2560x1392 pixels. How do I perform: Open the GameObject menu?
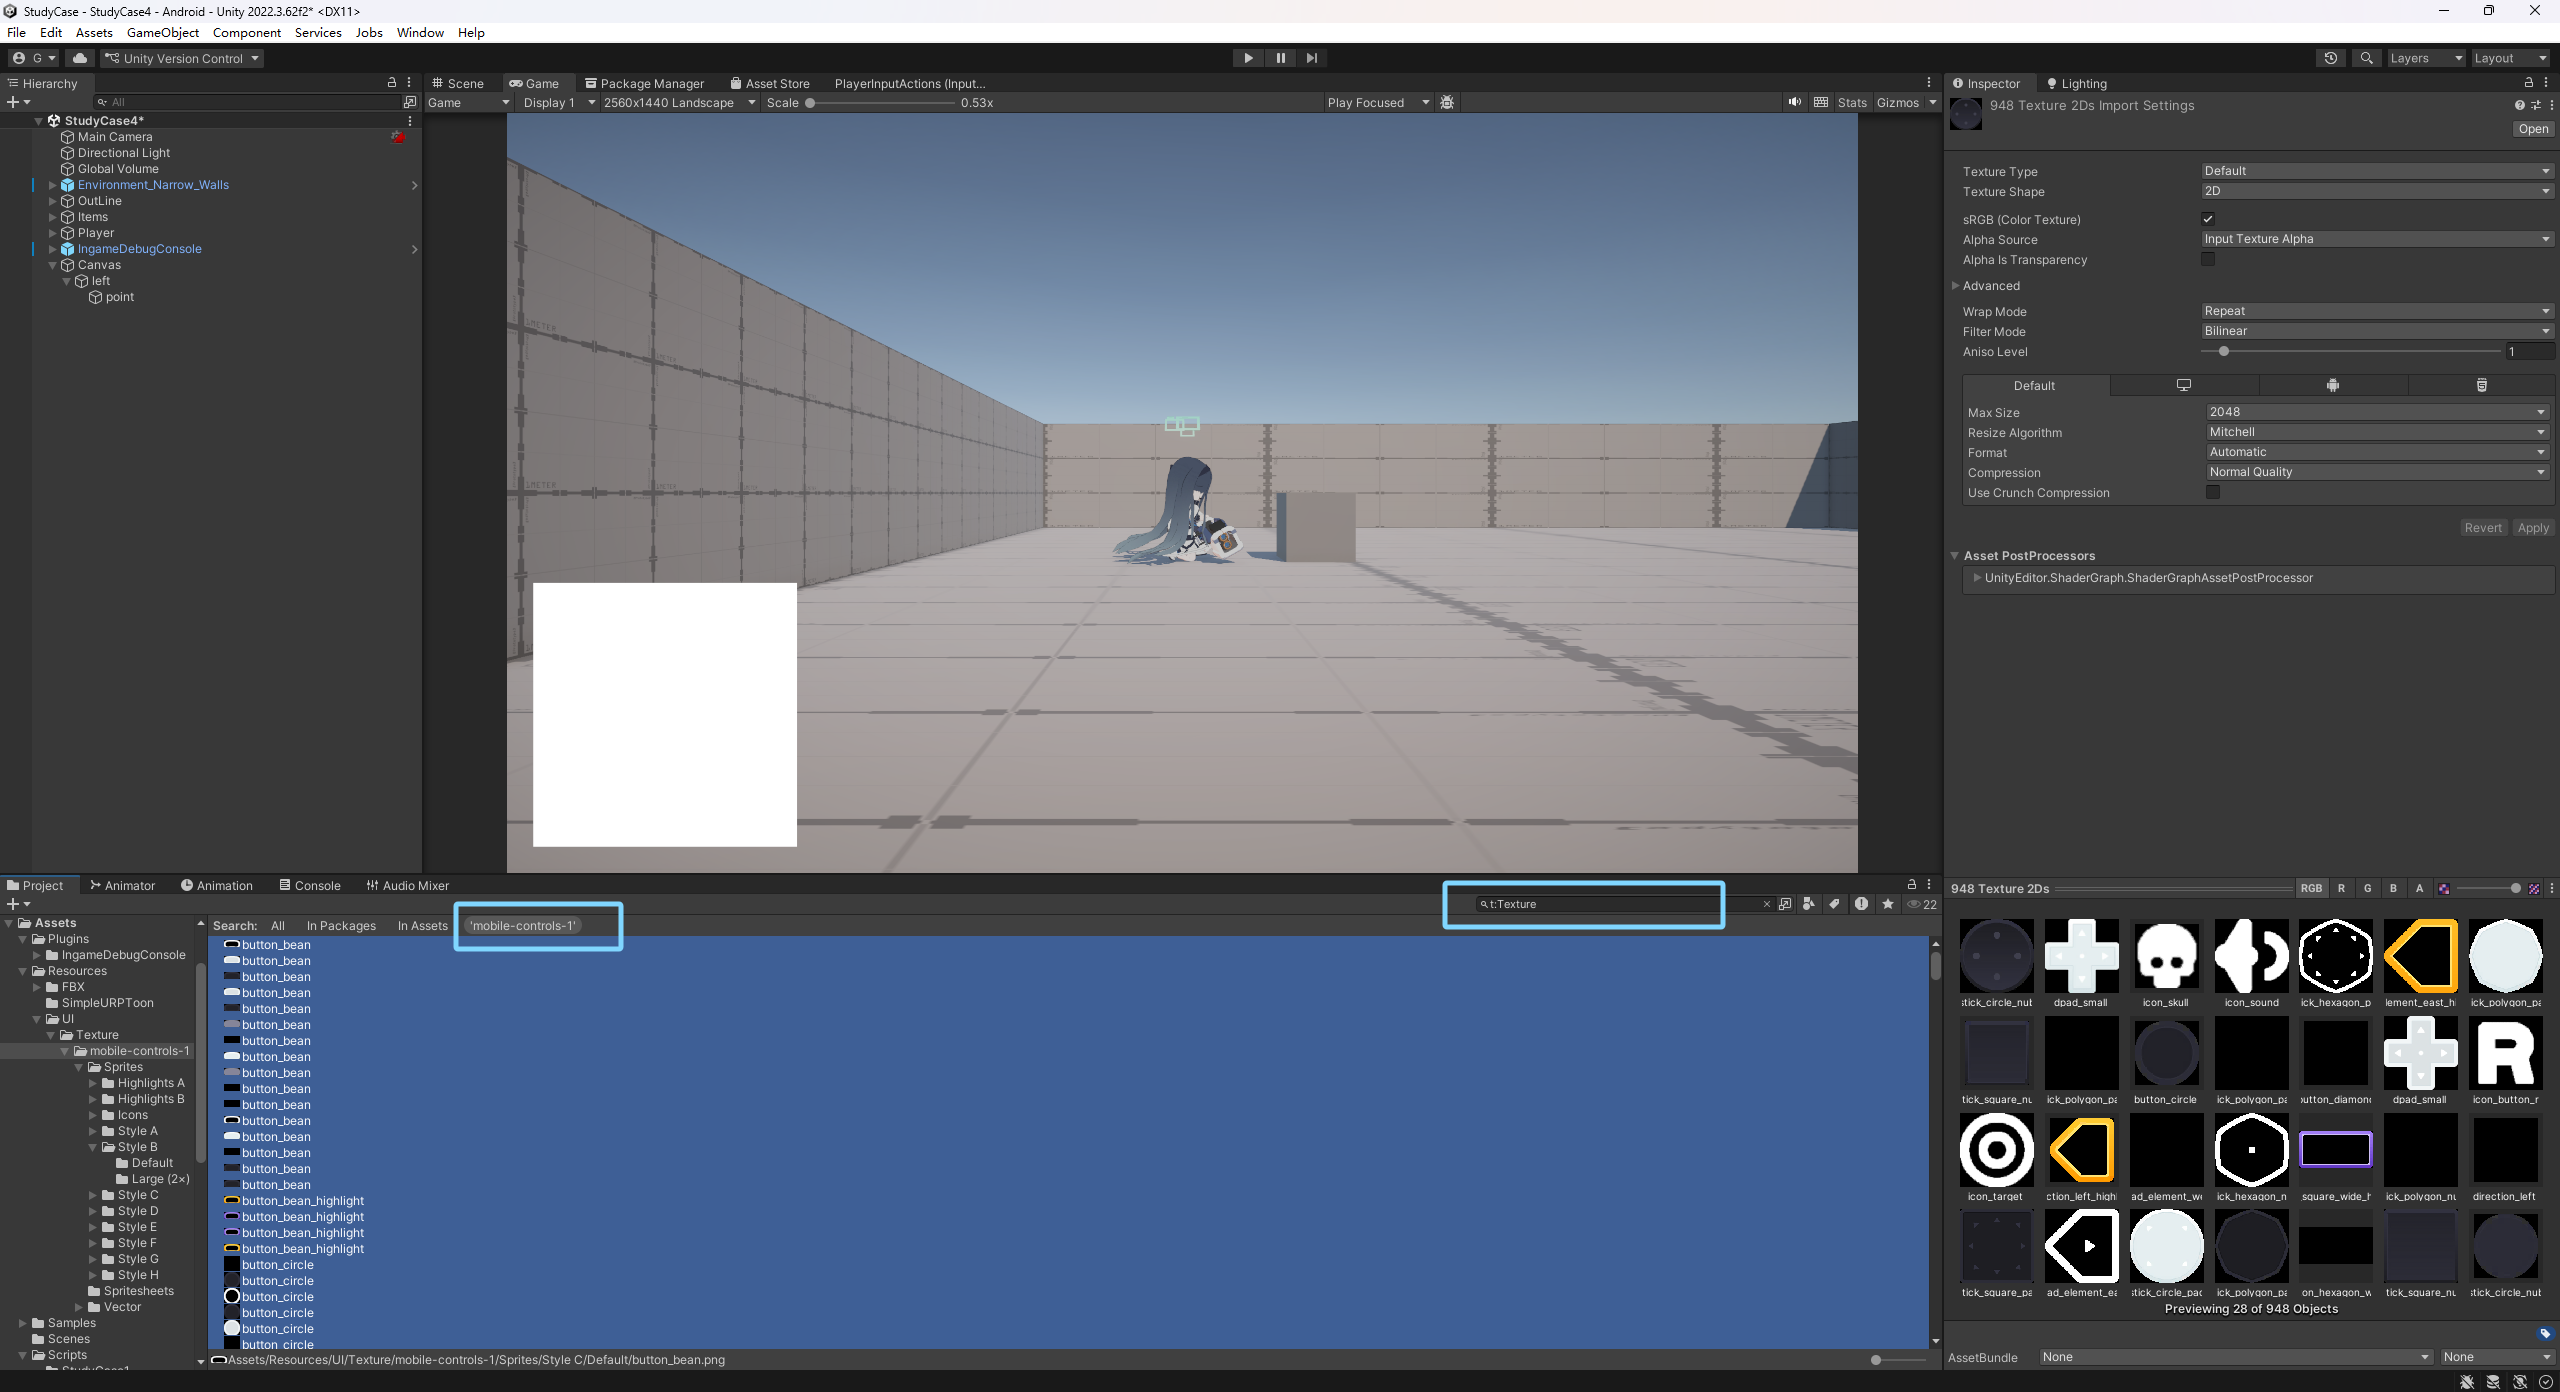[162, 32]
